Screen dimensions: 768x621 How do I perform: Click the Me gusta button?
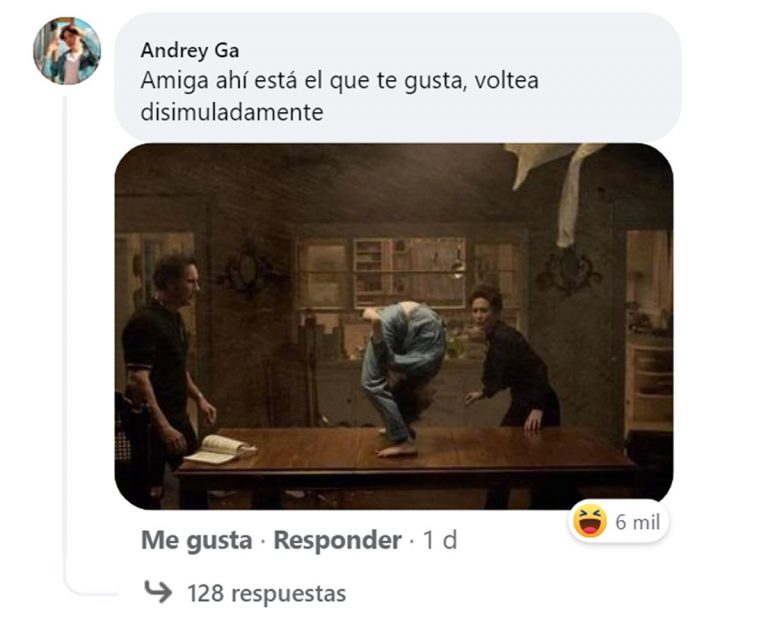pos(196,540)
